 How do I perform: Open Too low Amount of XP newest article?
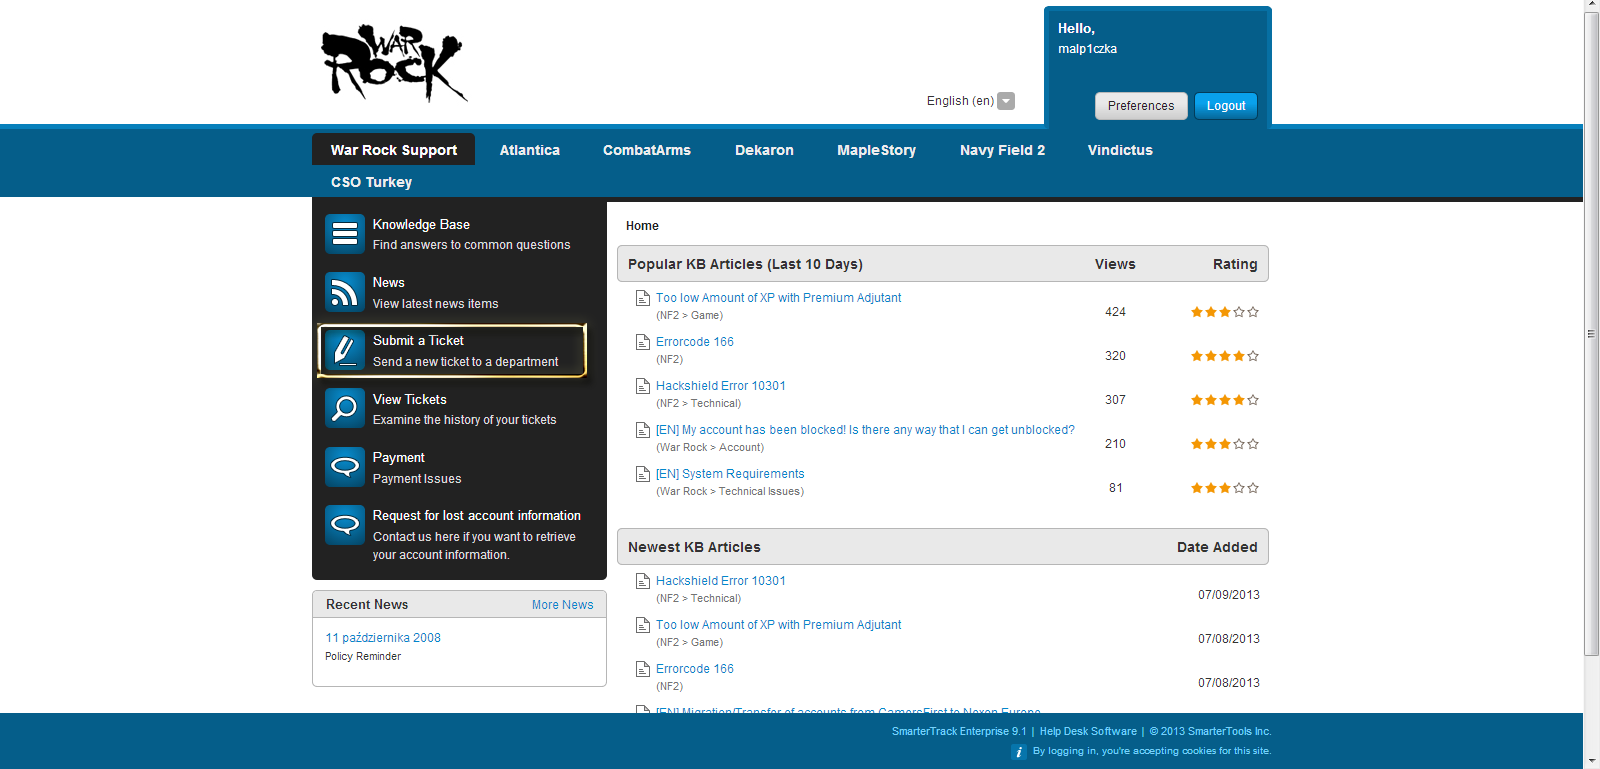778,625
